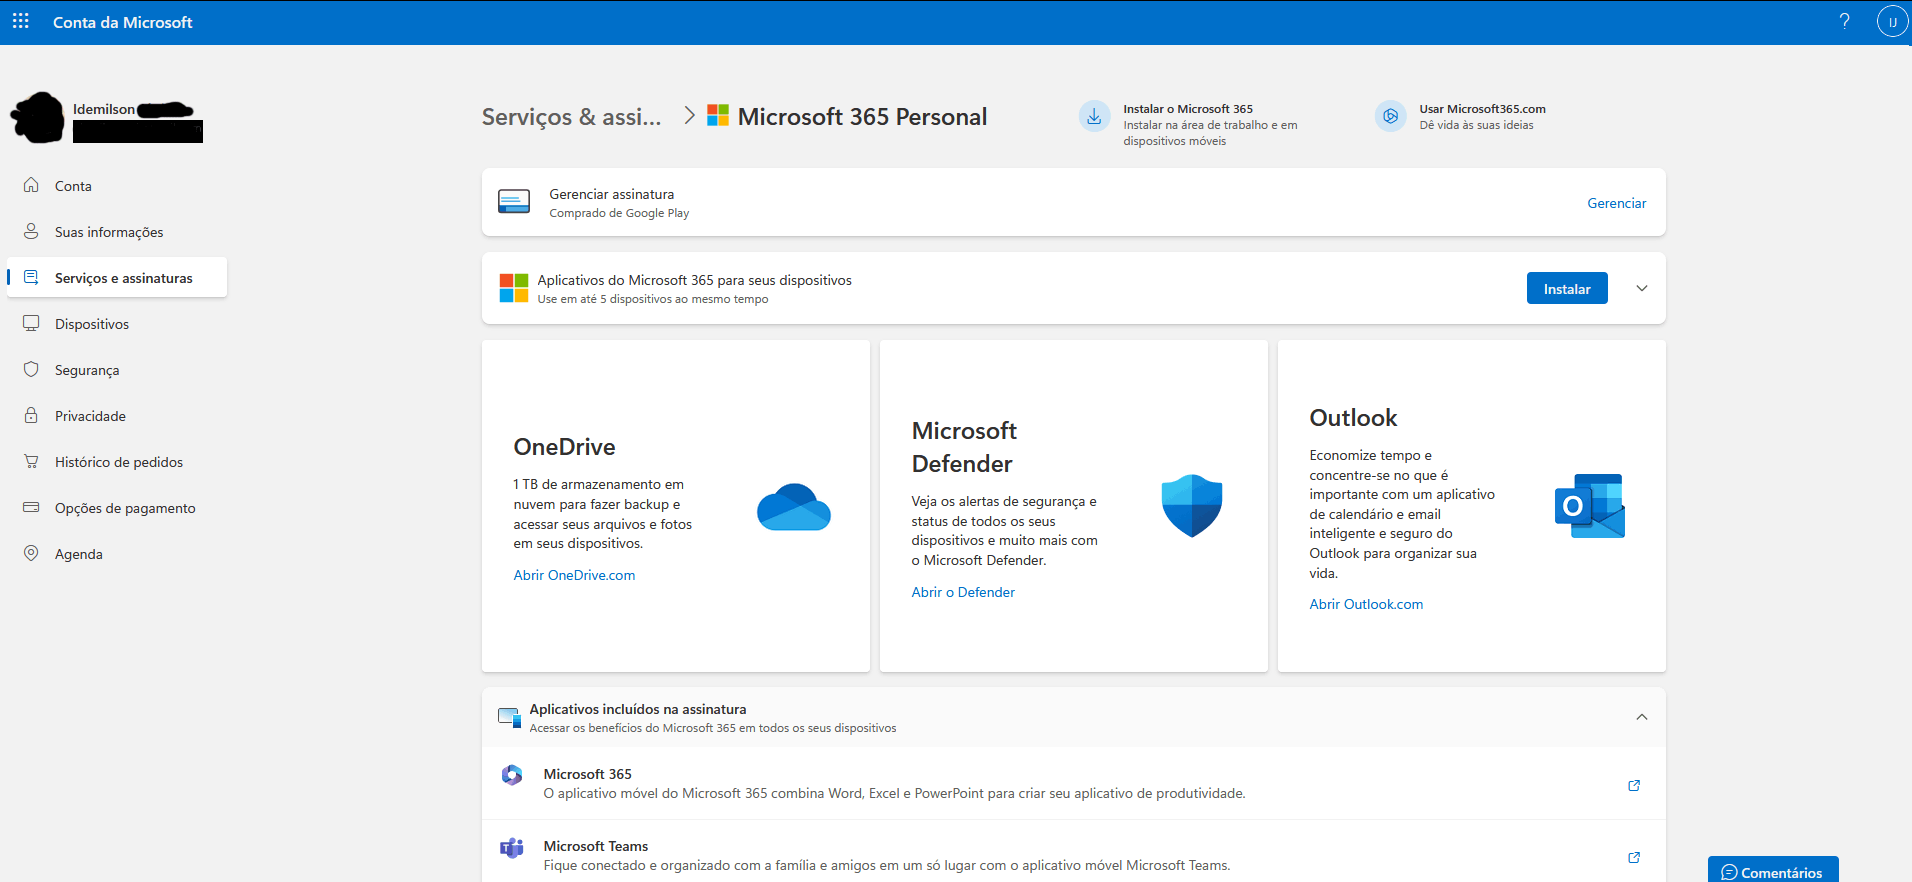The height and width of the screenshot is (882, 1912).
Task: Open Privacidade in sidebar
Action: coord(90,416)
